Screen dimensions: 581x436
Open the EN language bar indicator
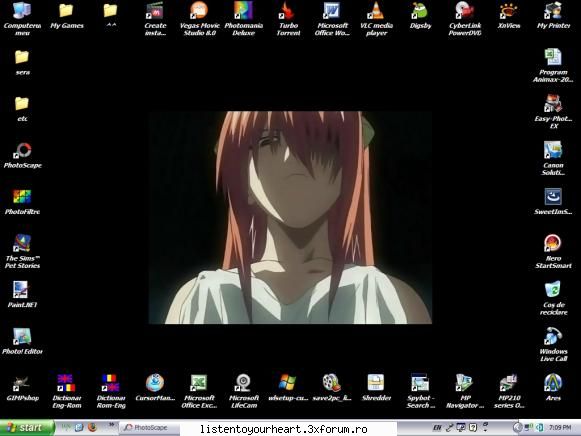437,428
